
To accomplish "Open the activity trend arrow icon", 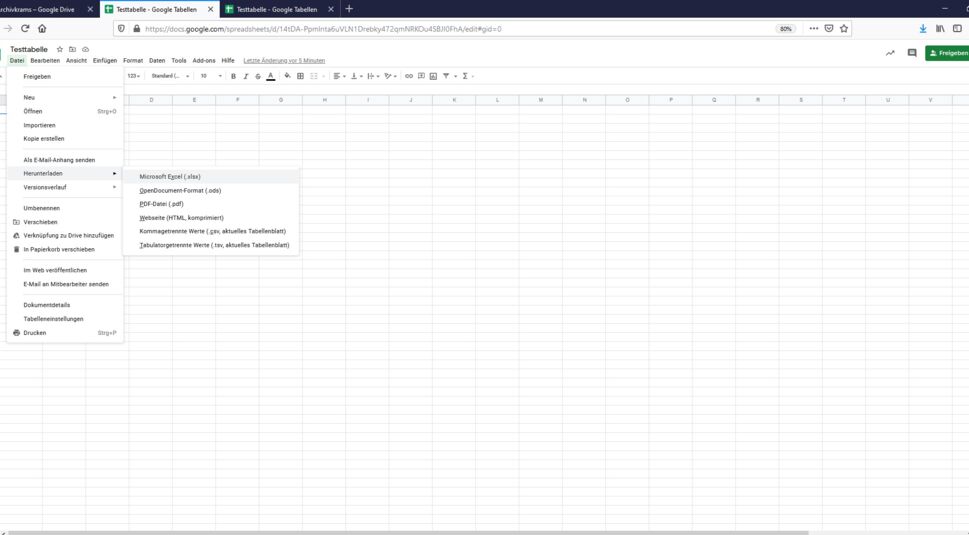I will [x=890, y=53].
